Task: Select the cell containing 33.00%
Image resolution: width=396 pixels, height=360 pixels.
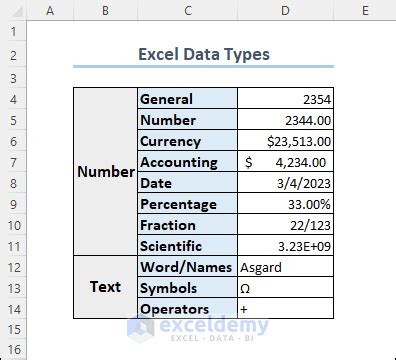Action: (x=286, y=204)
